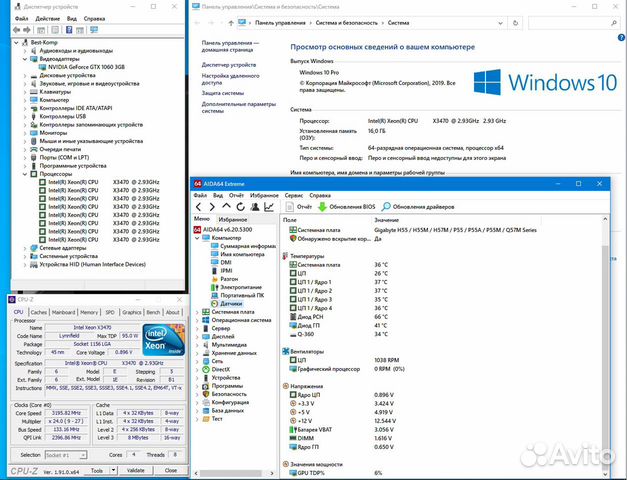Open Tools dropdown arrow in CPU-Z

pyautogui.click(x=114, y=470)
